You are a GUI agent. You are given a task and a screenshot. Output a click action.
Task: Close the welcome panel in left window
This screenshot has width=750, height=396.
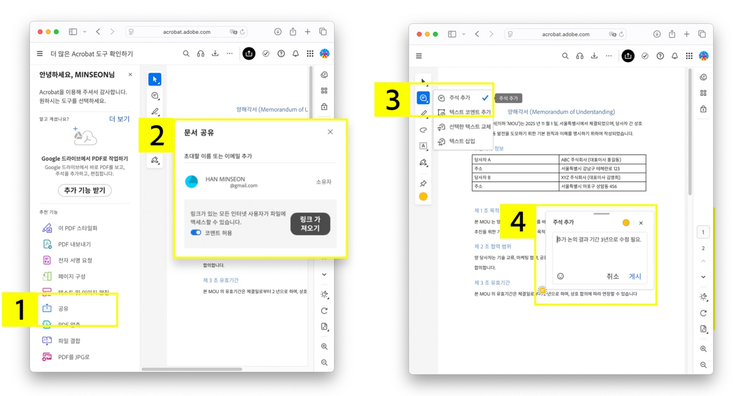130,75
